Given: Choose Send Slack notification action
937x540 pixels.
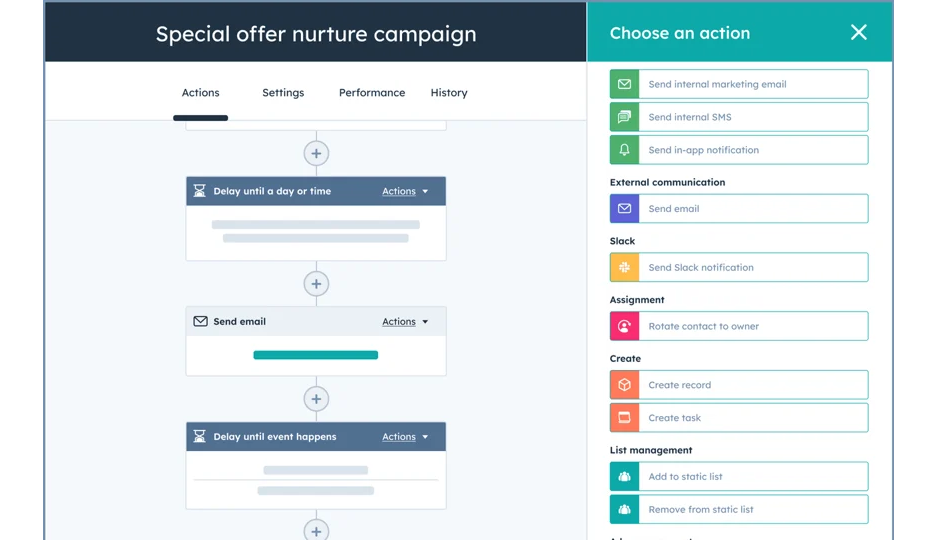Looking at the screenshot, I should click(x=739, y=267).
